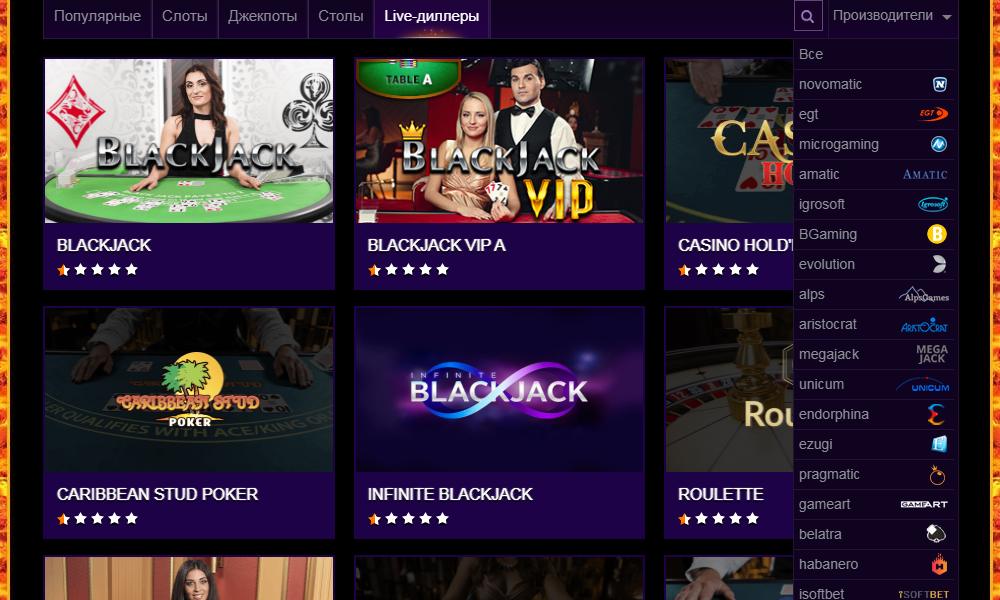The width and height of the screenshot is (1000, 600).
Task: Select the evolution provider icon
Action: tap(939, 264)
